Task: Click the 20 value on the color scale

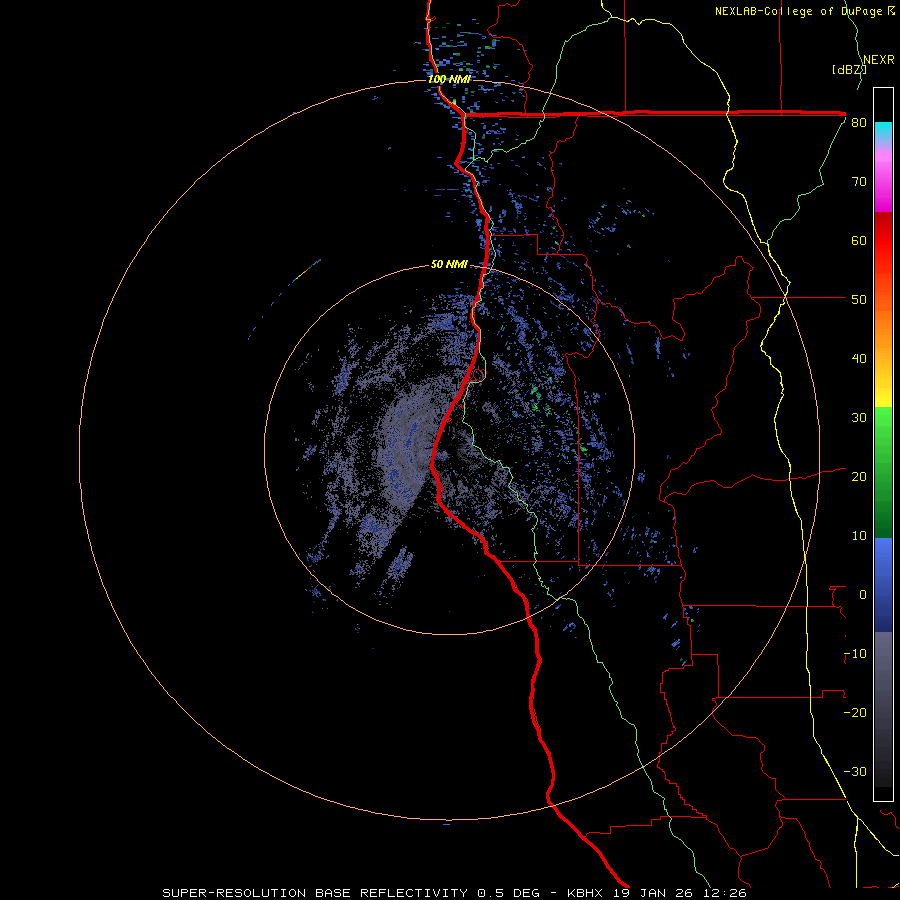Action: 859,477
